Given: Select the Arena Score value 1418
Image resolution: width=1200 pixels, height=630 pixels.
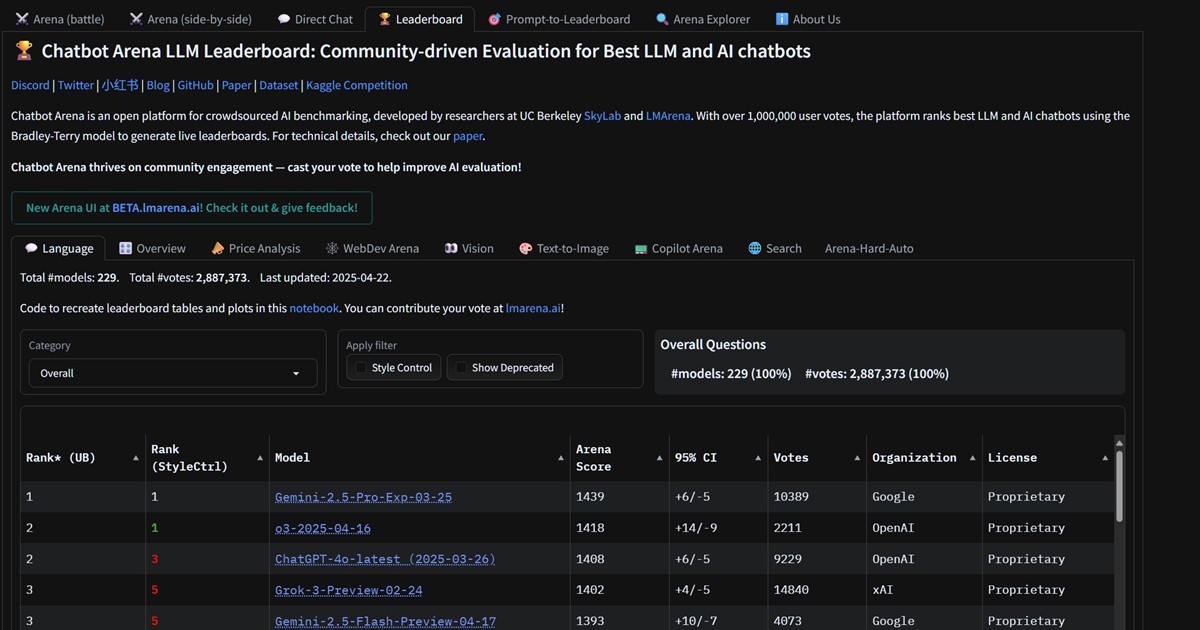Looking at the screenshot, I should [x=590, y=528].
